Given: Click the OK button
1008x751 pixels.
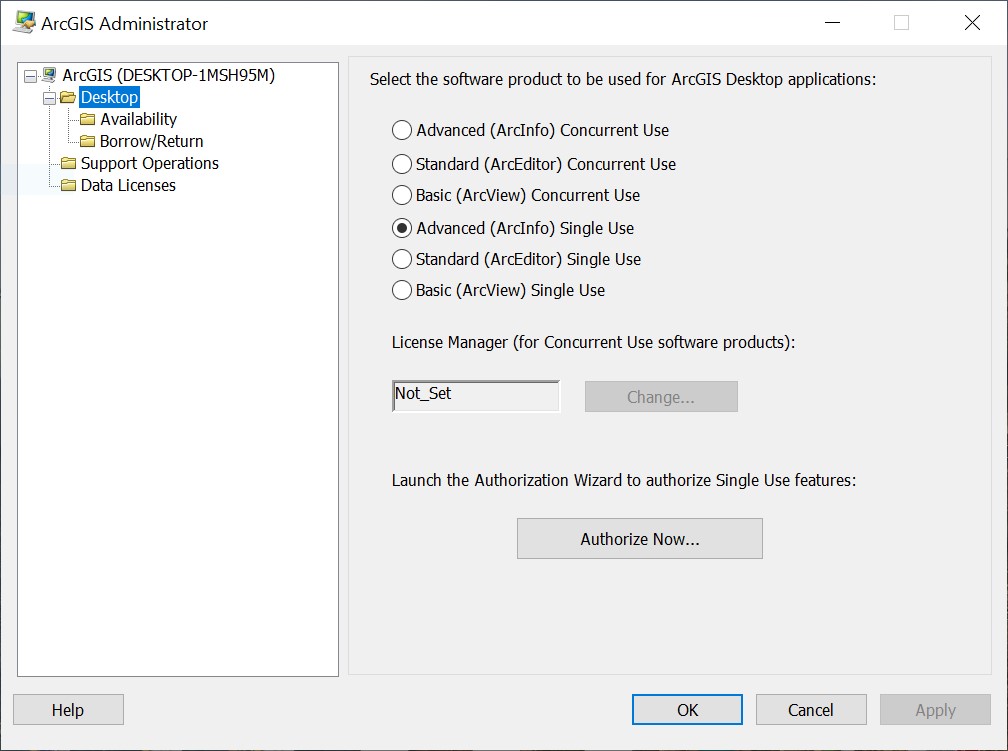Looking at the screenshot, I should point(687,710).
